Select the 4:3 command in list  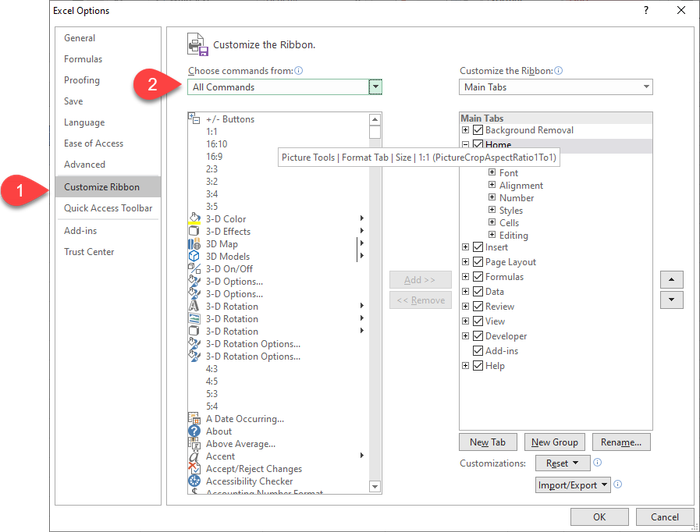click(212, 369)
